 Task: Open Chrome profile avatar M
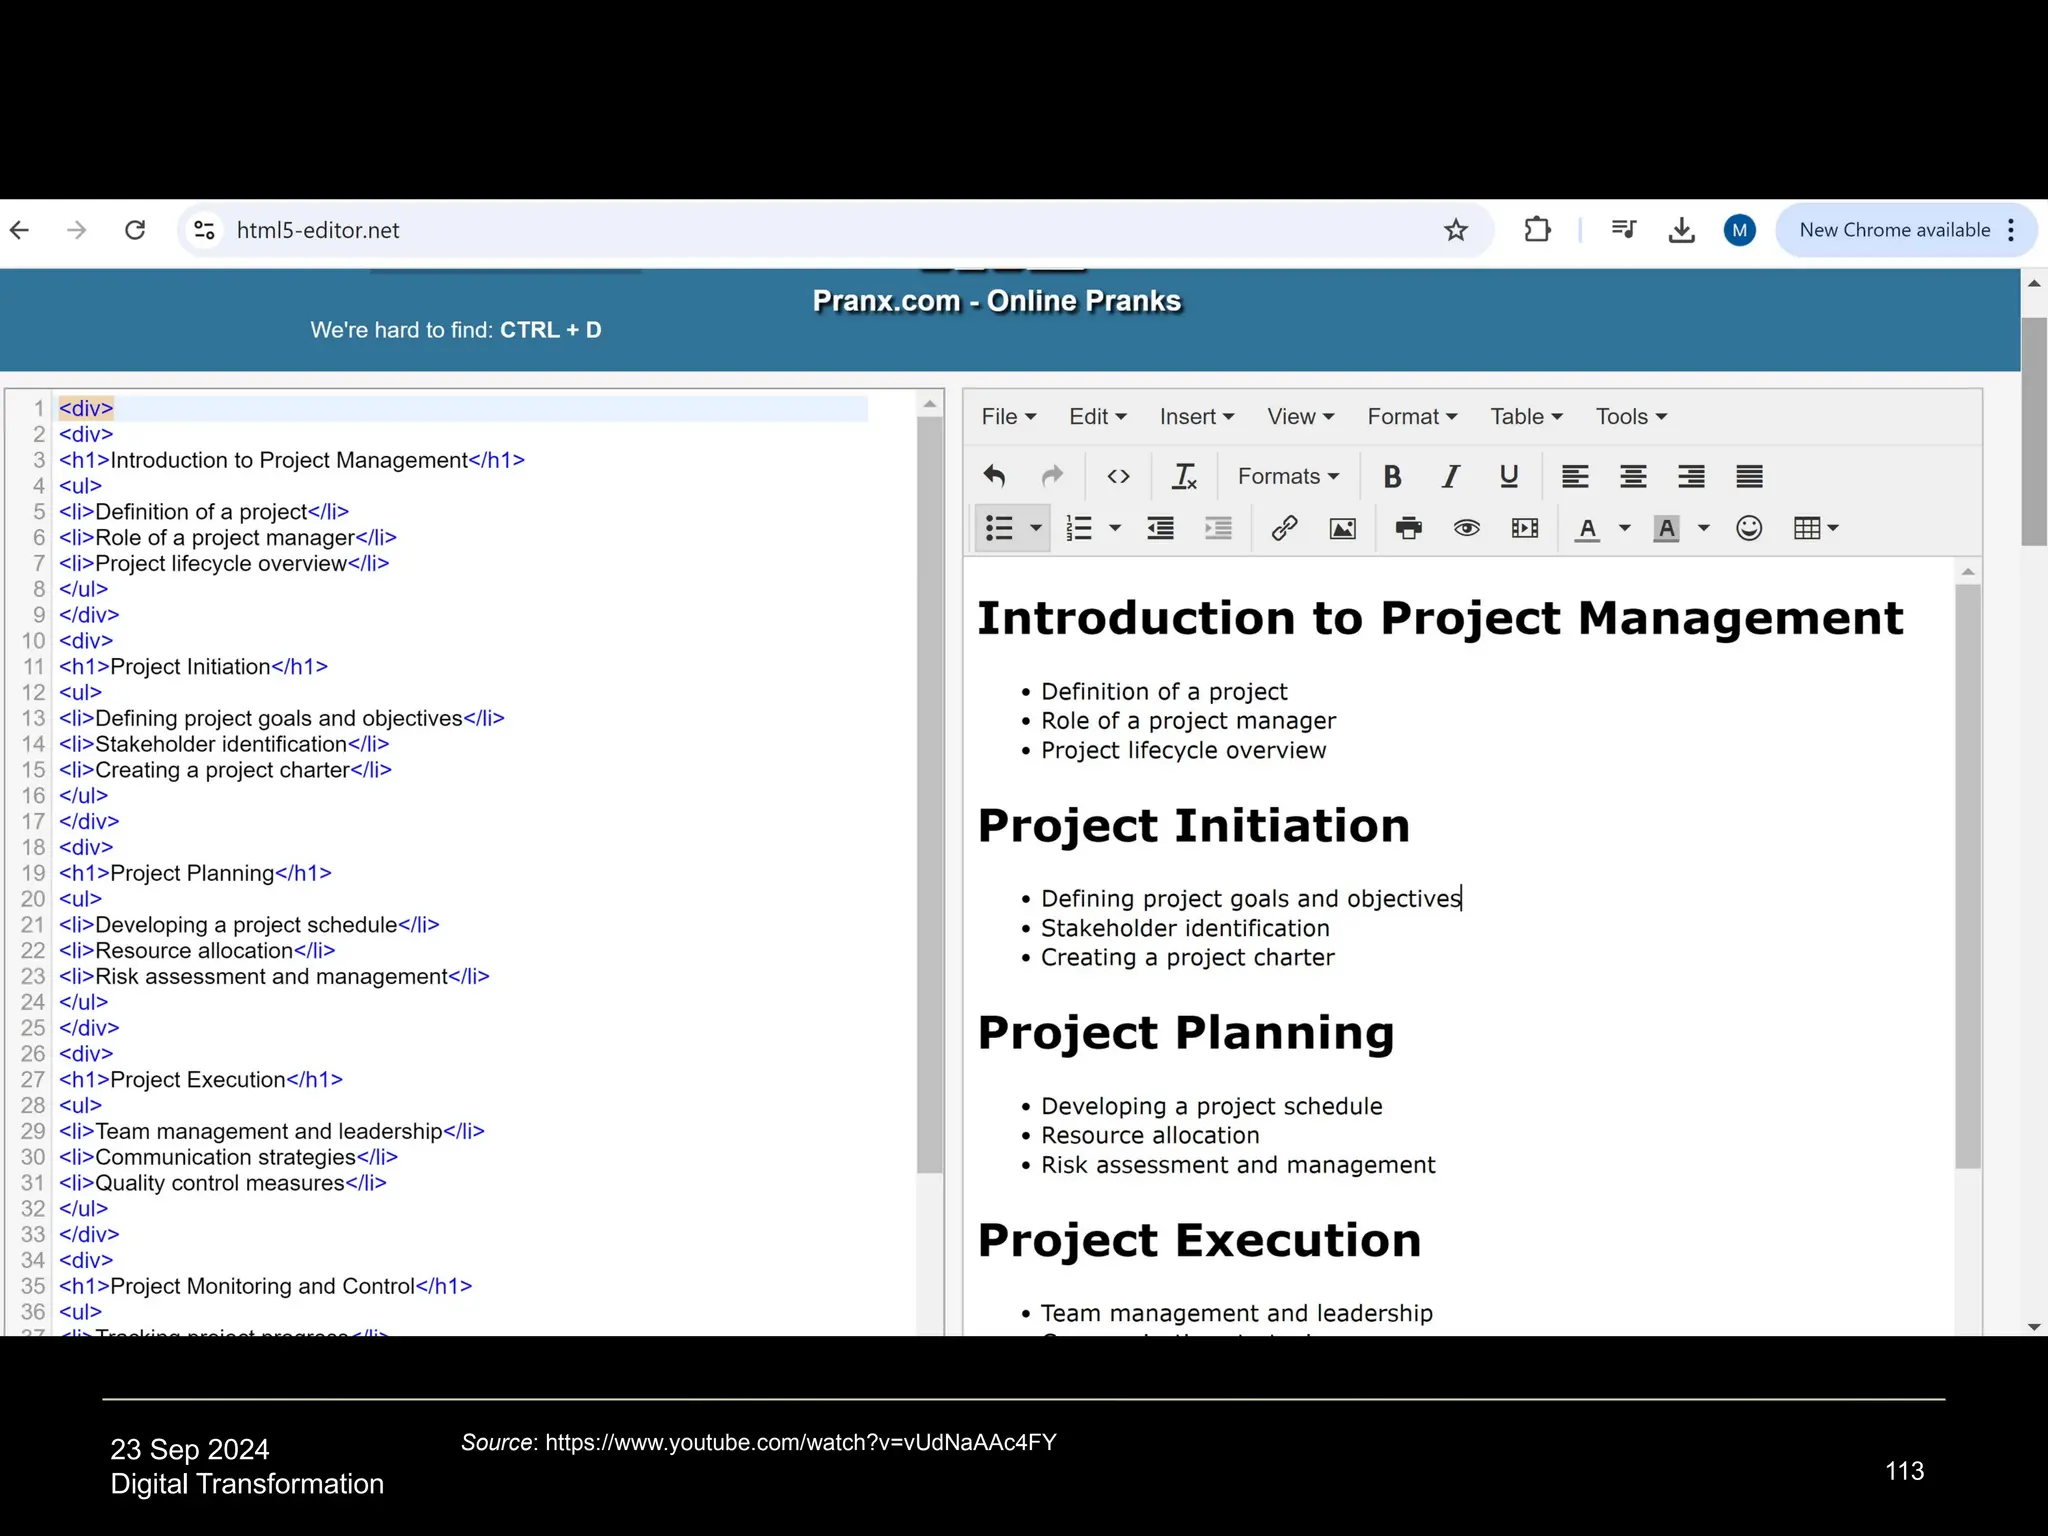pyautogui.click(x=1740, y=230)
